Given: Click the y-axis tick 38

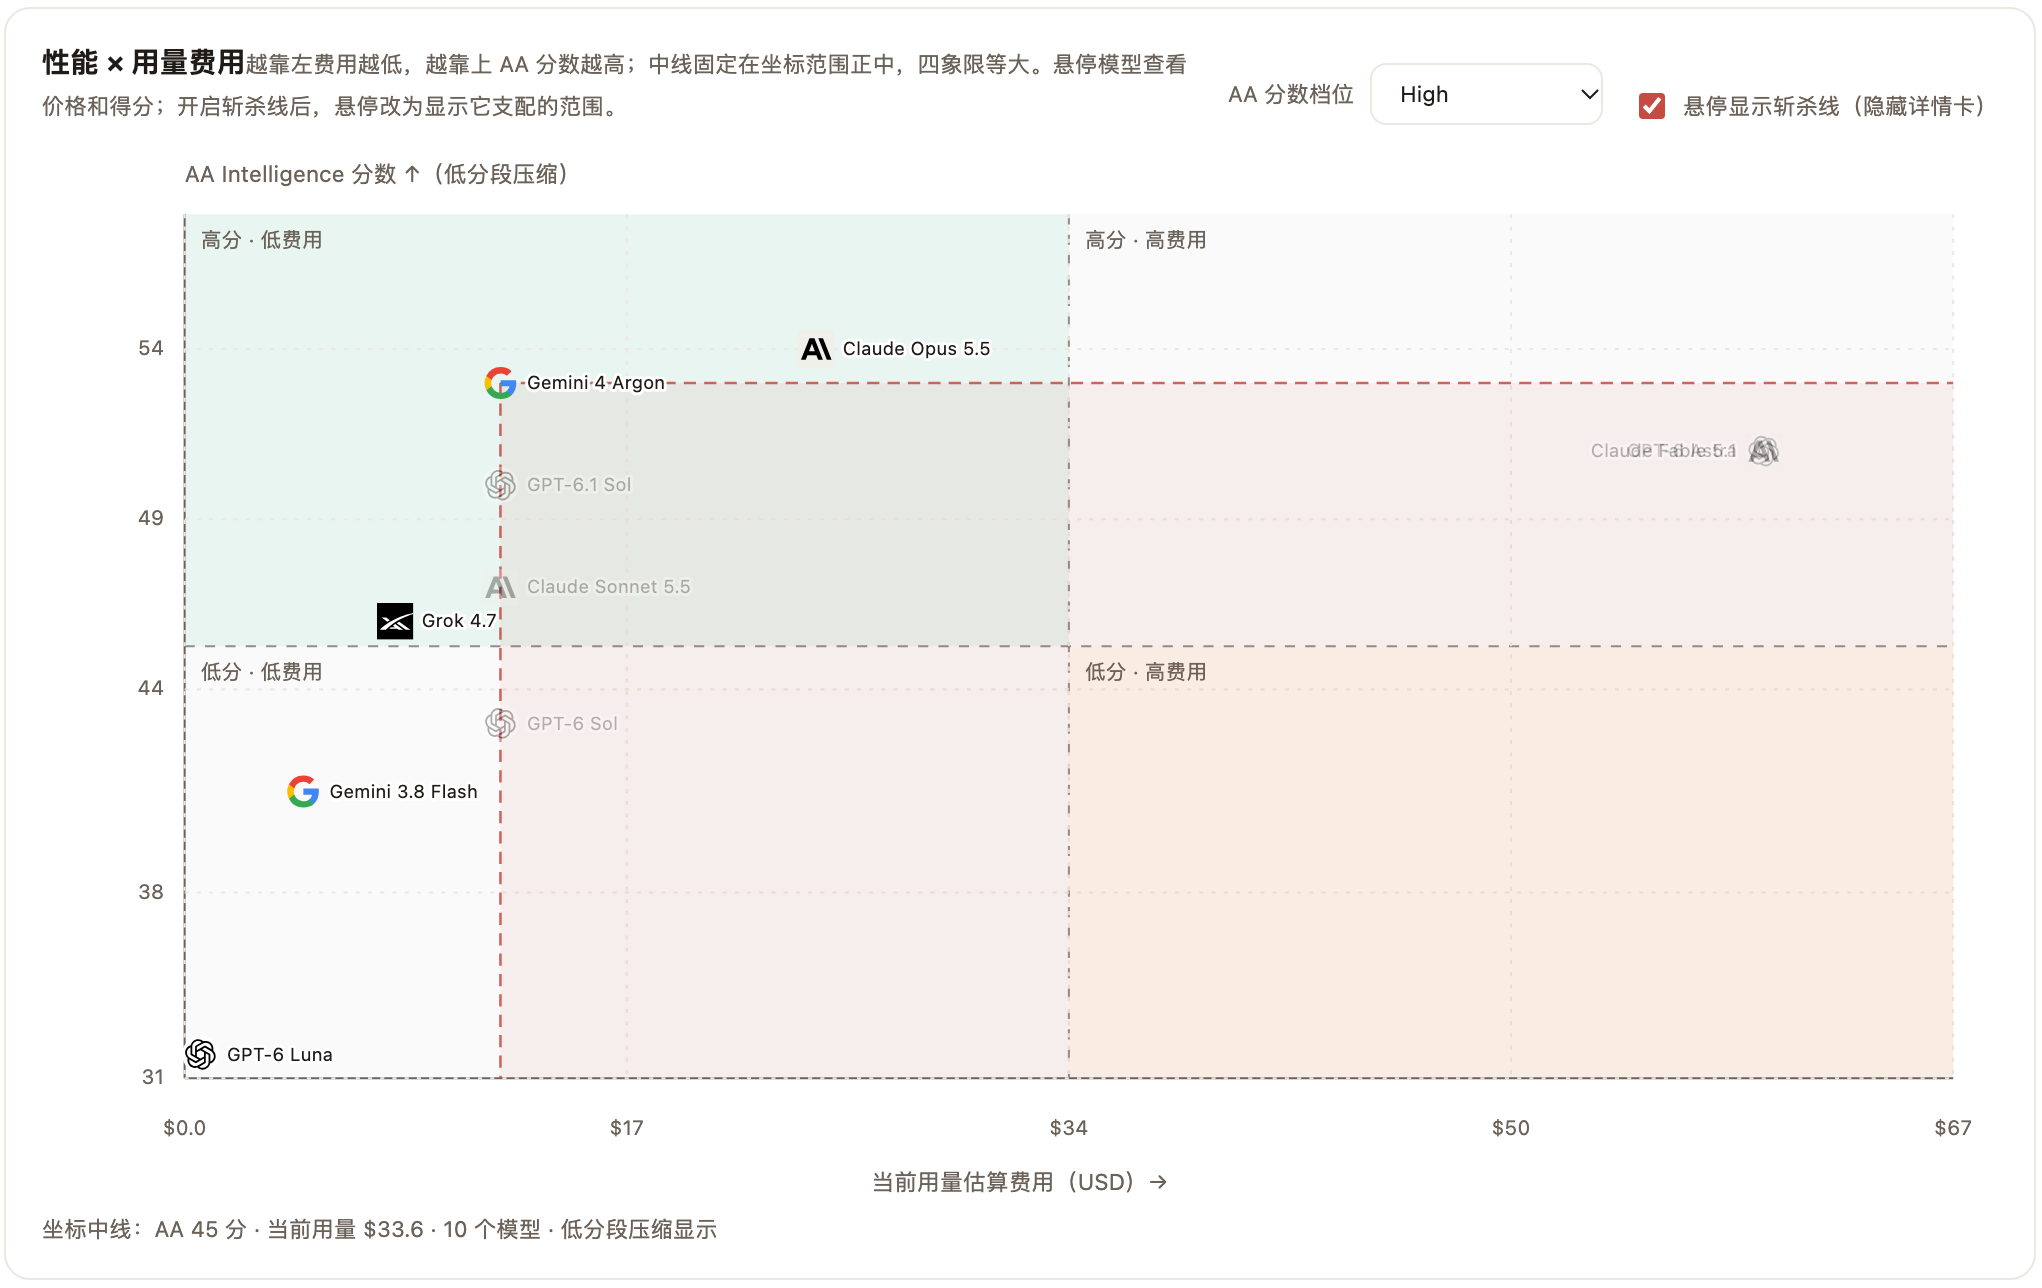Looking at the screenshot, I should [x=151, y=892].
